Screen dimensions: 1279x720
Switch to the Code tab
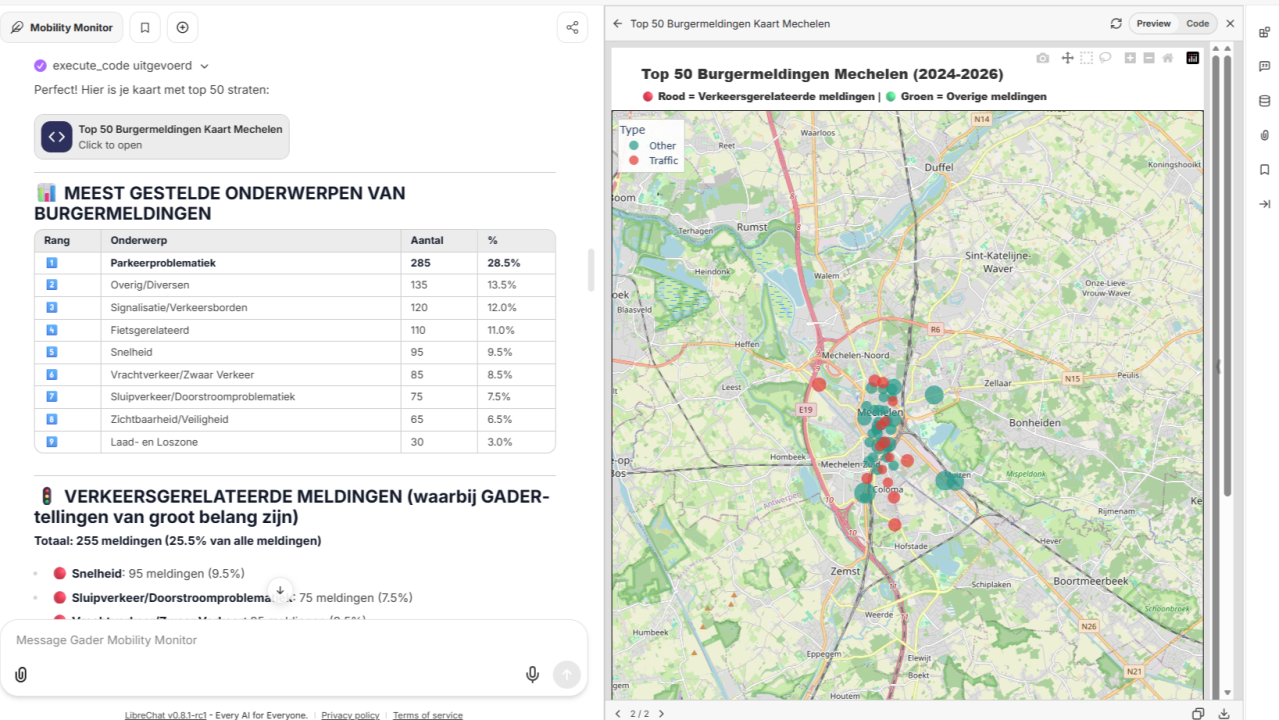coord(1197,23)
